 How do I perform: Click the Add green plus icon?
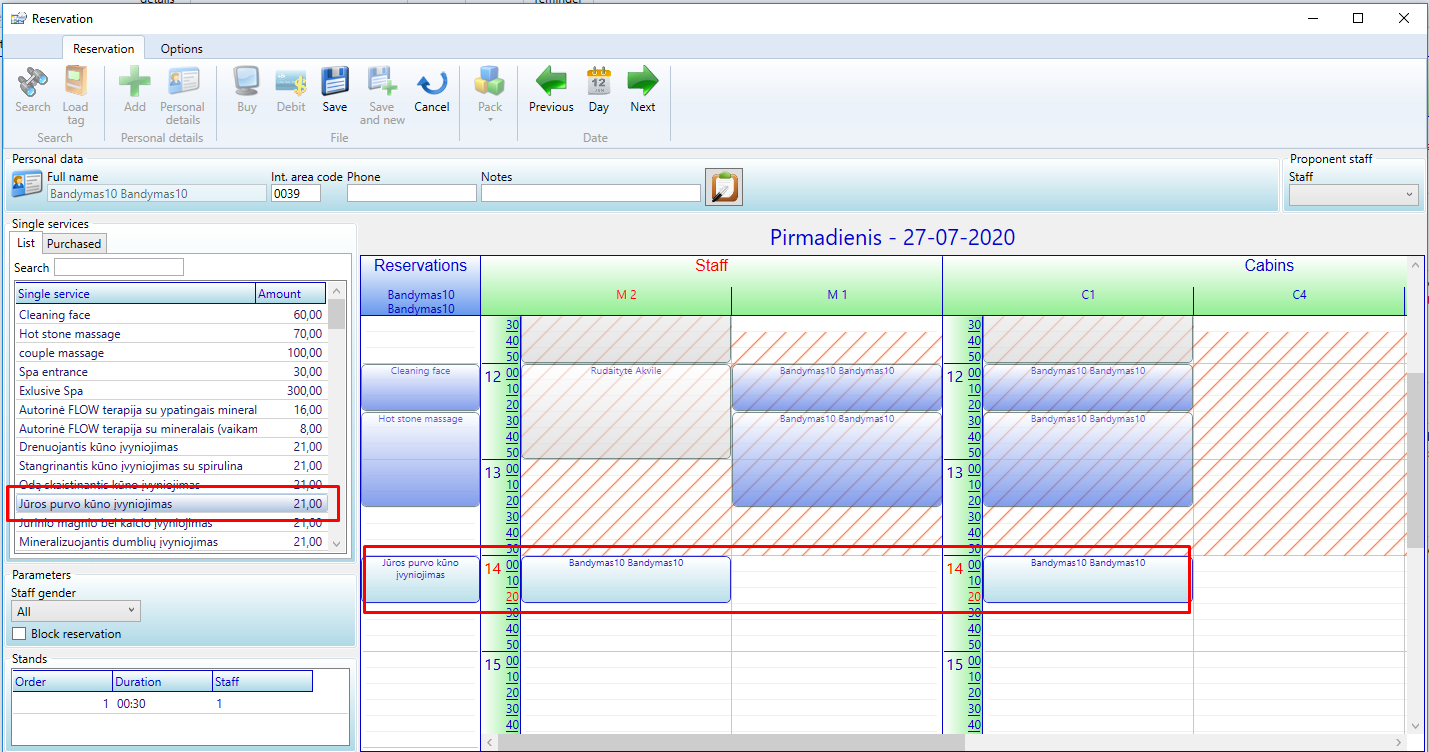(135, 82)
